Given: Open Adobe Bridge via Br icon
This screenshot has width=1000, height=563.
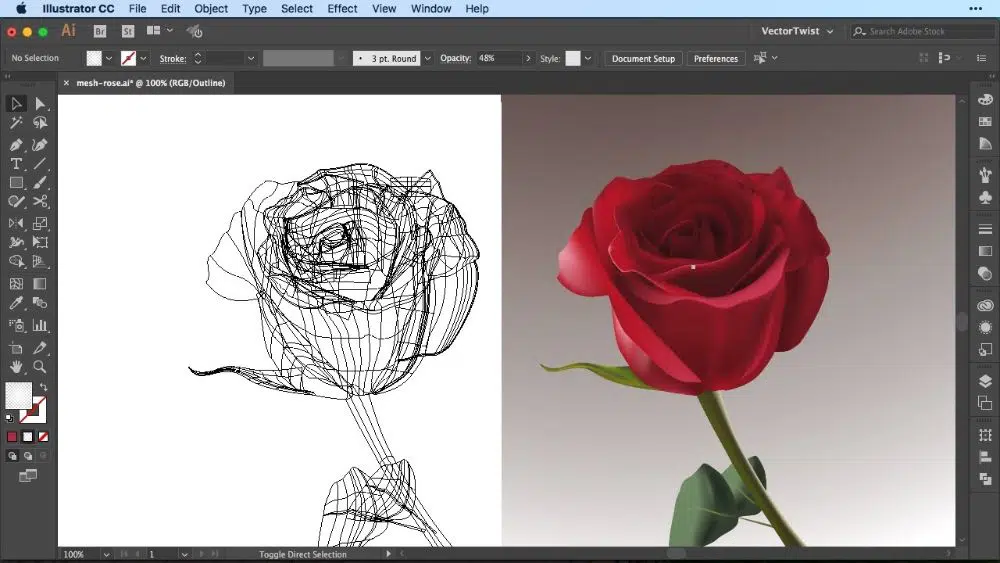Looking at the screenshot, I should pos(100,32).
